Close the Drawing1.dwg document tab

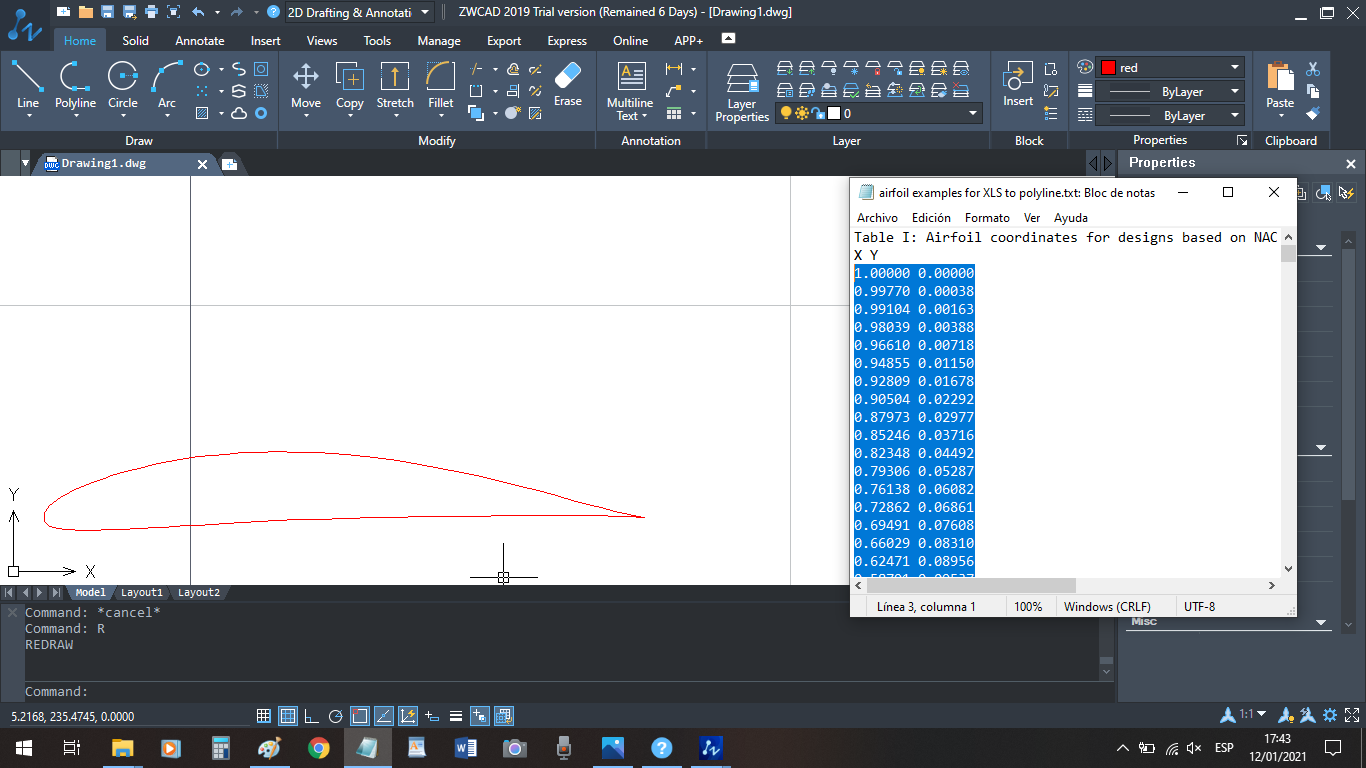pyautogui.click(x=201, y=164)
